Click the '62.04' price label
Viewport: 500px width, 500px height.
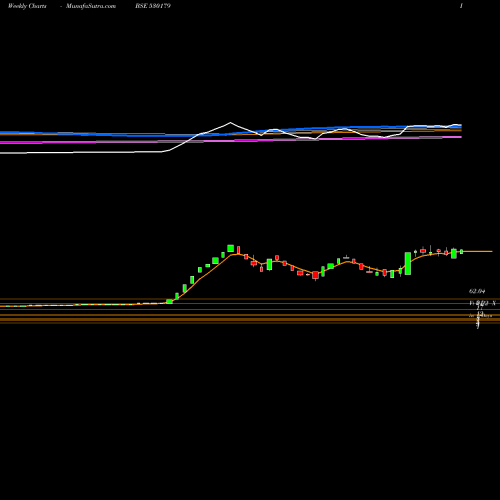[477, 291]
